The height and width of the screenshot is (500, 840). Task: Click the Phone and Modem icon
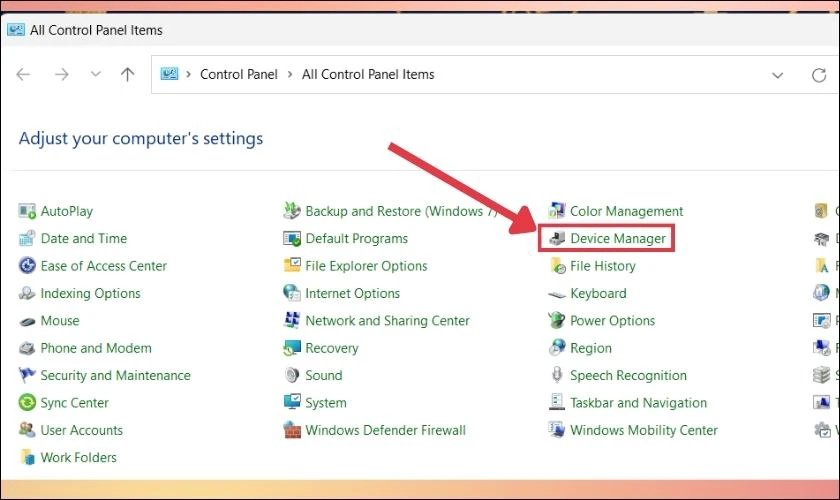27,348
